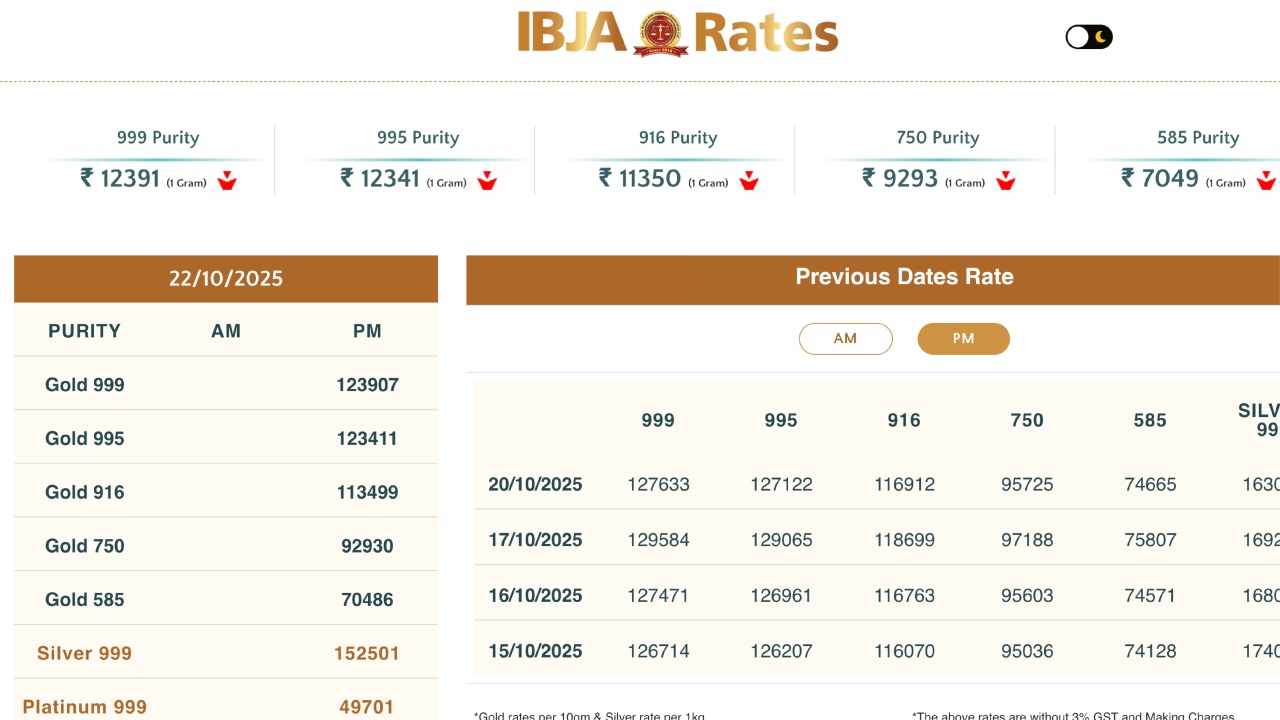
Task: Click the Platinum 999 rate row
Action: (x=226, y=705)
